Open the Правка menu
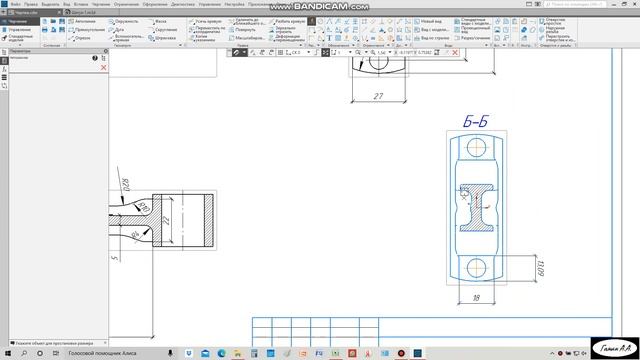Screen dimensions: 640x360 point(31,4)
